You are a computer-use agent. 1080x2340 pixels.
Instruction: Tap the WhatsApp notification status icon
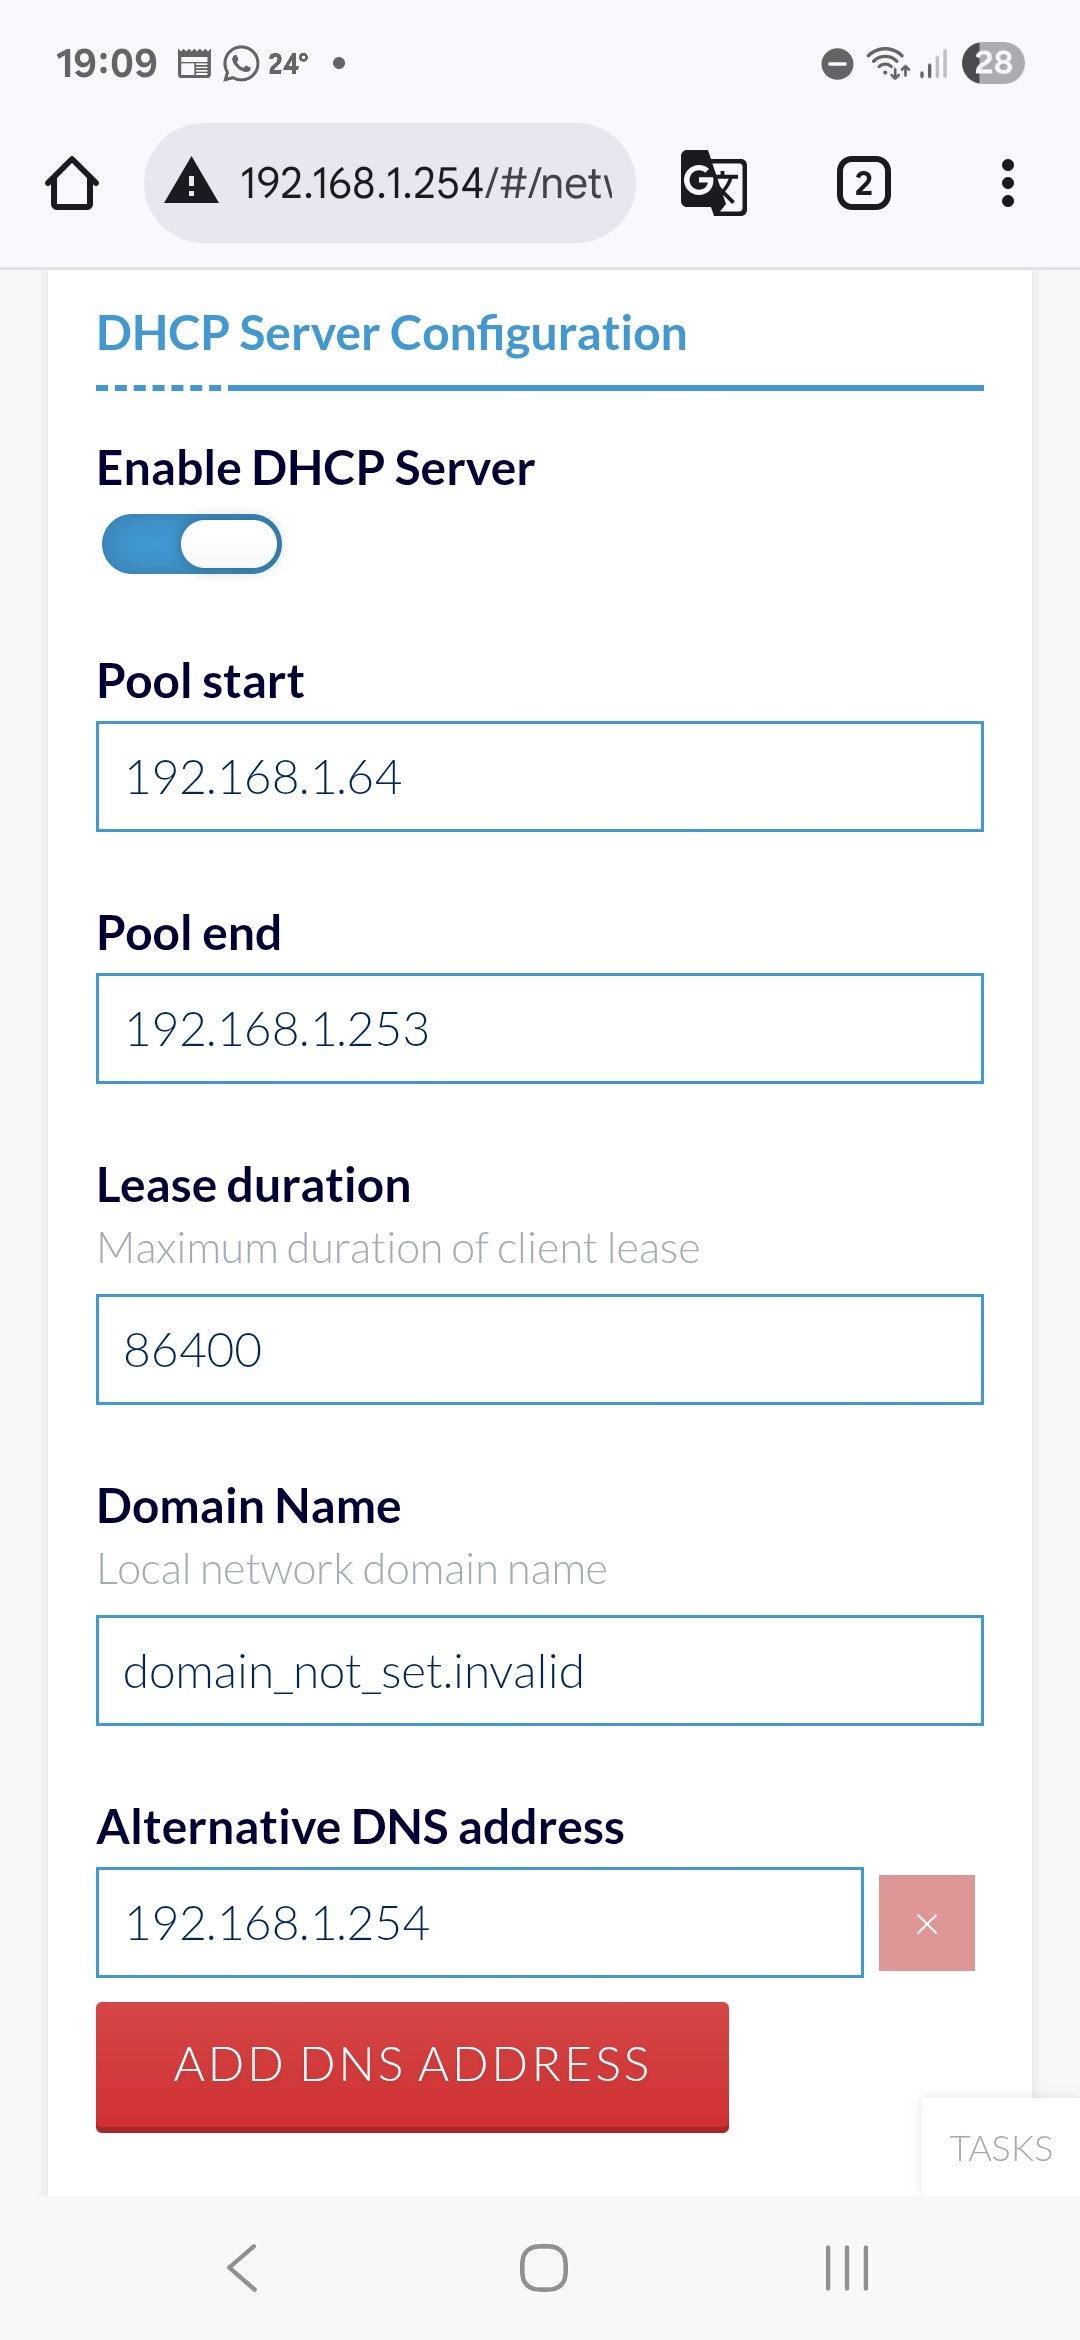tap(240, 64)
